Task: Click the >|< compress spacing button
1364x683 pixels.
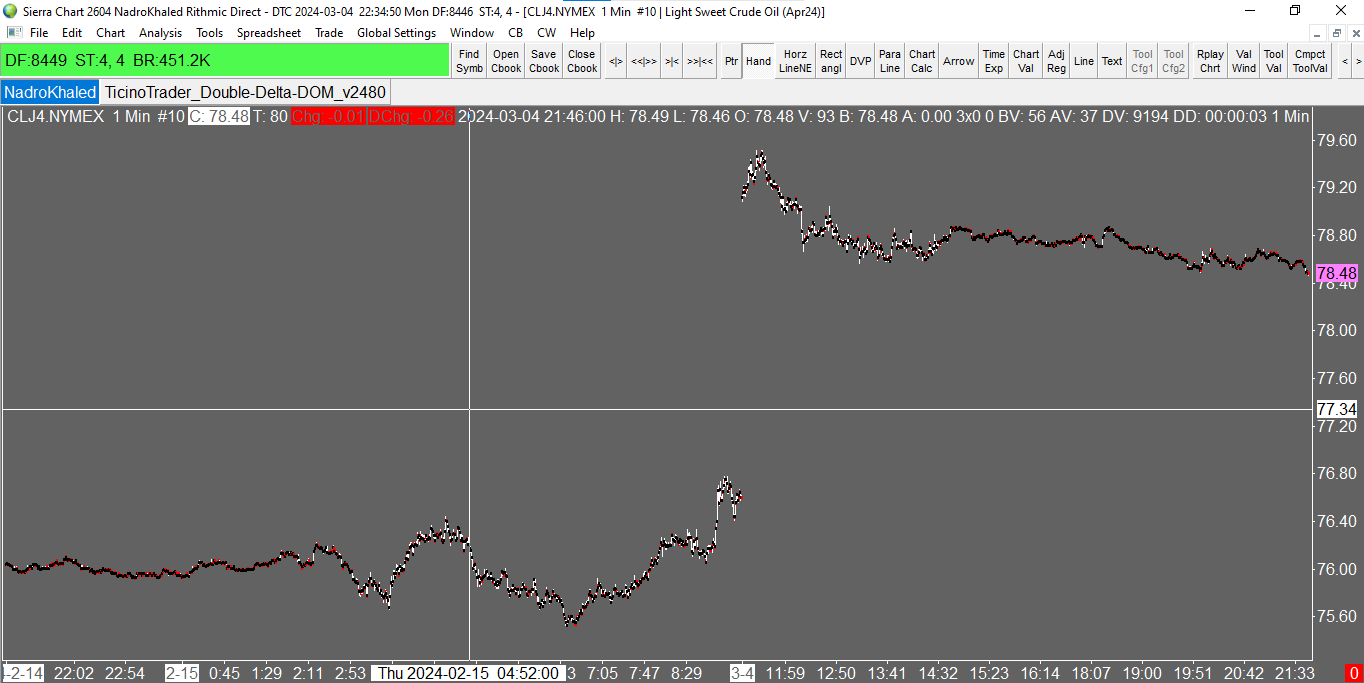Action: tap(673, 61)
